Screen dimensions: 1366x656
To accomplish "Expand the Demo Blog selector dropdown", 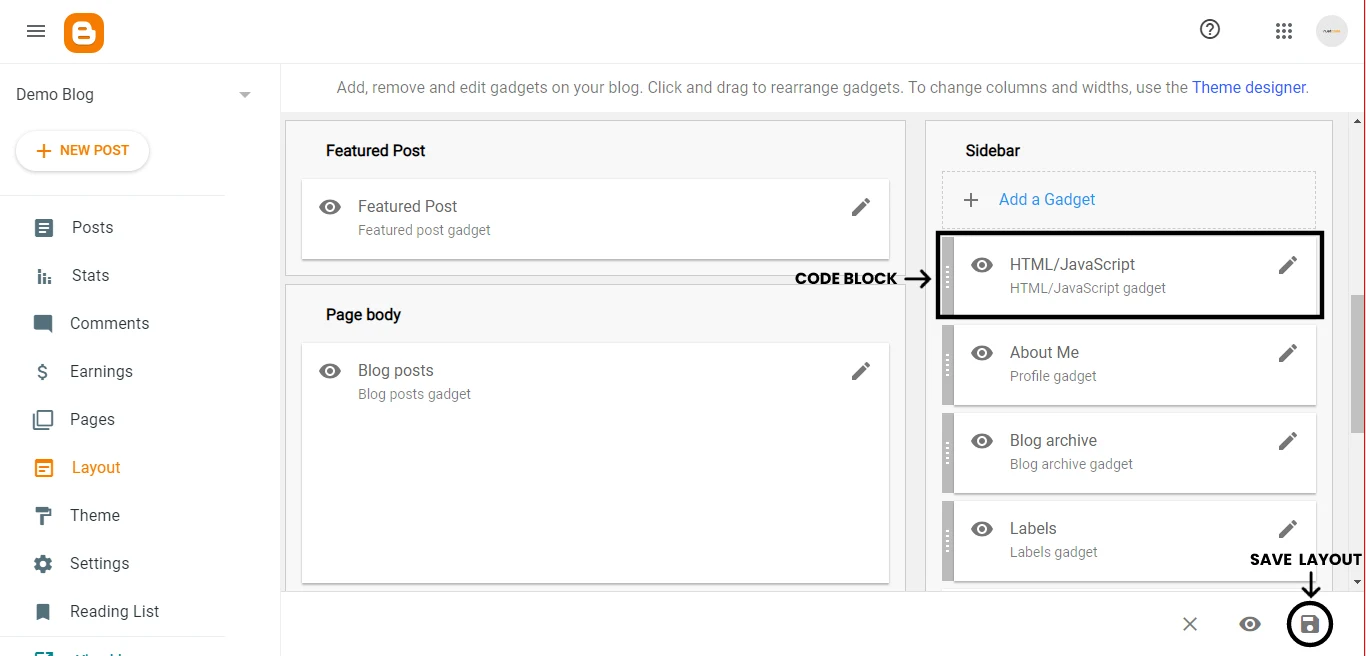I will [245, 95].
